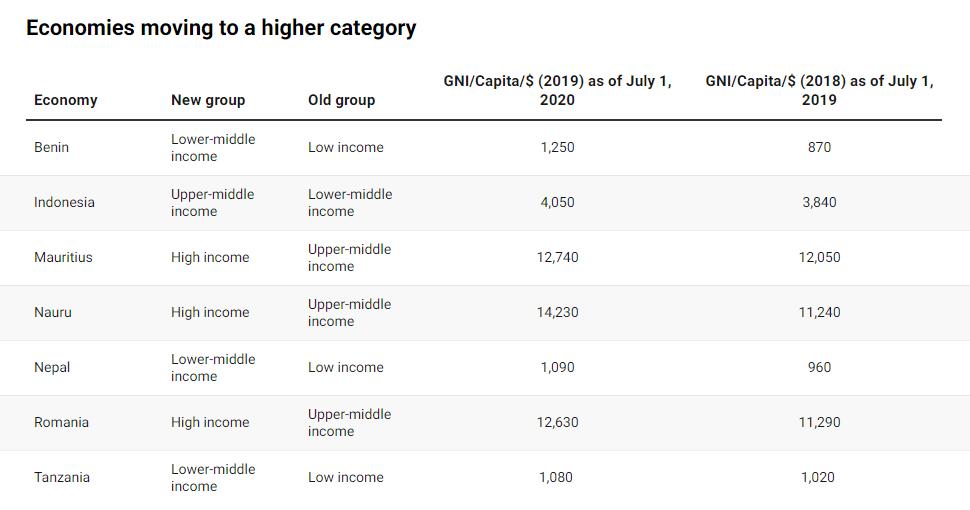This screenshot has width=970, height=510.
Task: Click Tanzania's 1,080 value
Action: (x=556, y=478)
